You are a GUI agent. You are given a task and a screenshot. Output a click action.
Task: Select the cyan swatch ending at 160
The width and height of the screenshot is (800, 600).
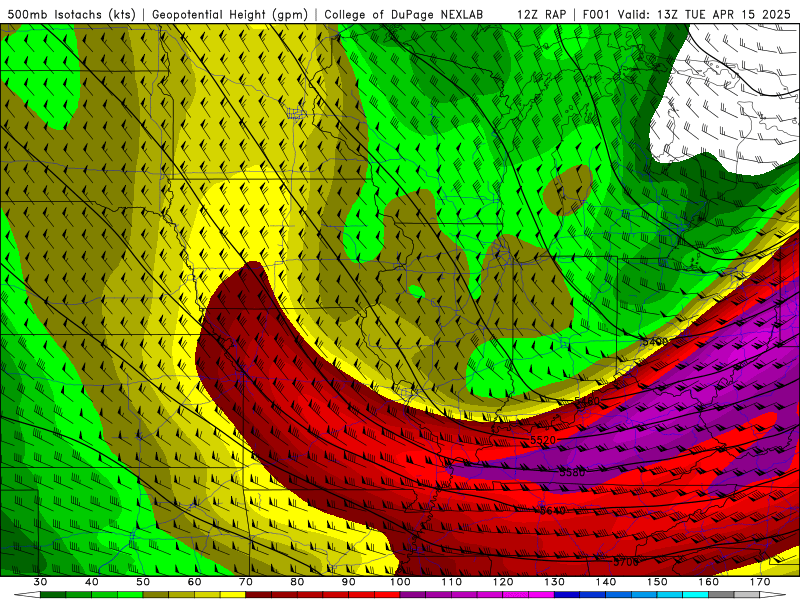coord(696,595)
